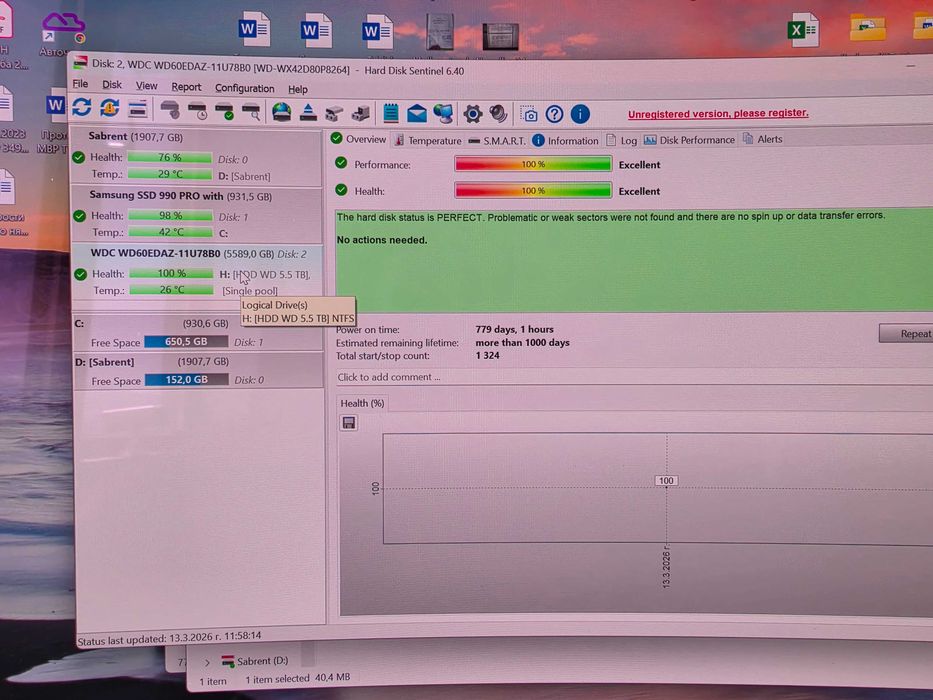This screenshot has width=933, height=700.
Task: Click the D: free space 152,0 GB bar
Action: [x=187, y=379]
